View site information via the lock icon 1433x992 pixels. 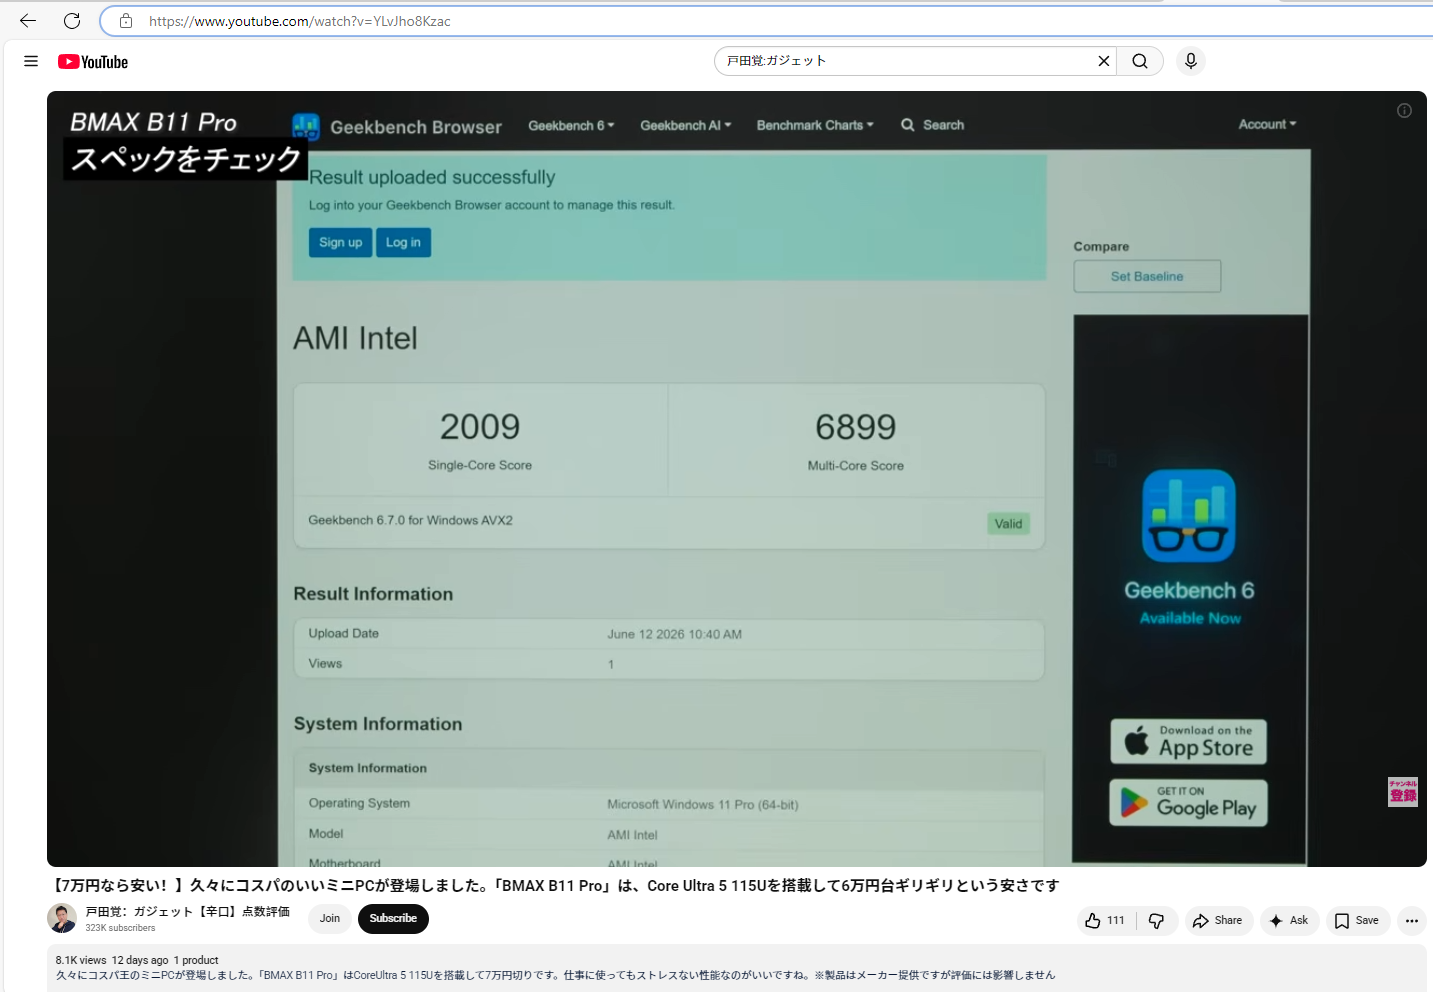126,21
